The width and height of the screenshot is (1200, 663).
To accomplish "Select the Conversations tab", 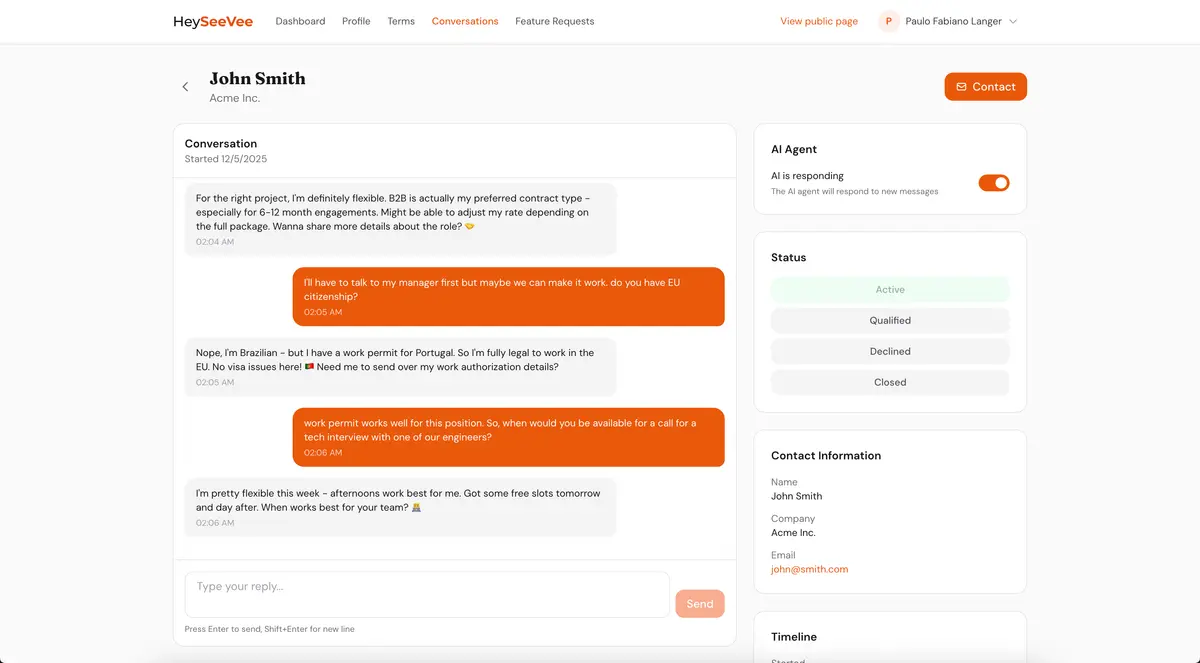I will 465,20.
